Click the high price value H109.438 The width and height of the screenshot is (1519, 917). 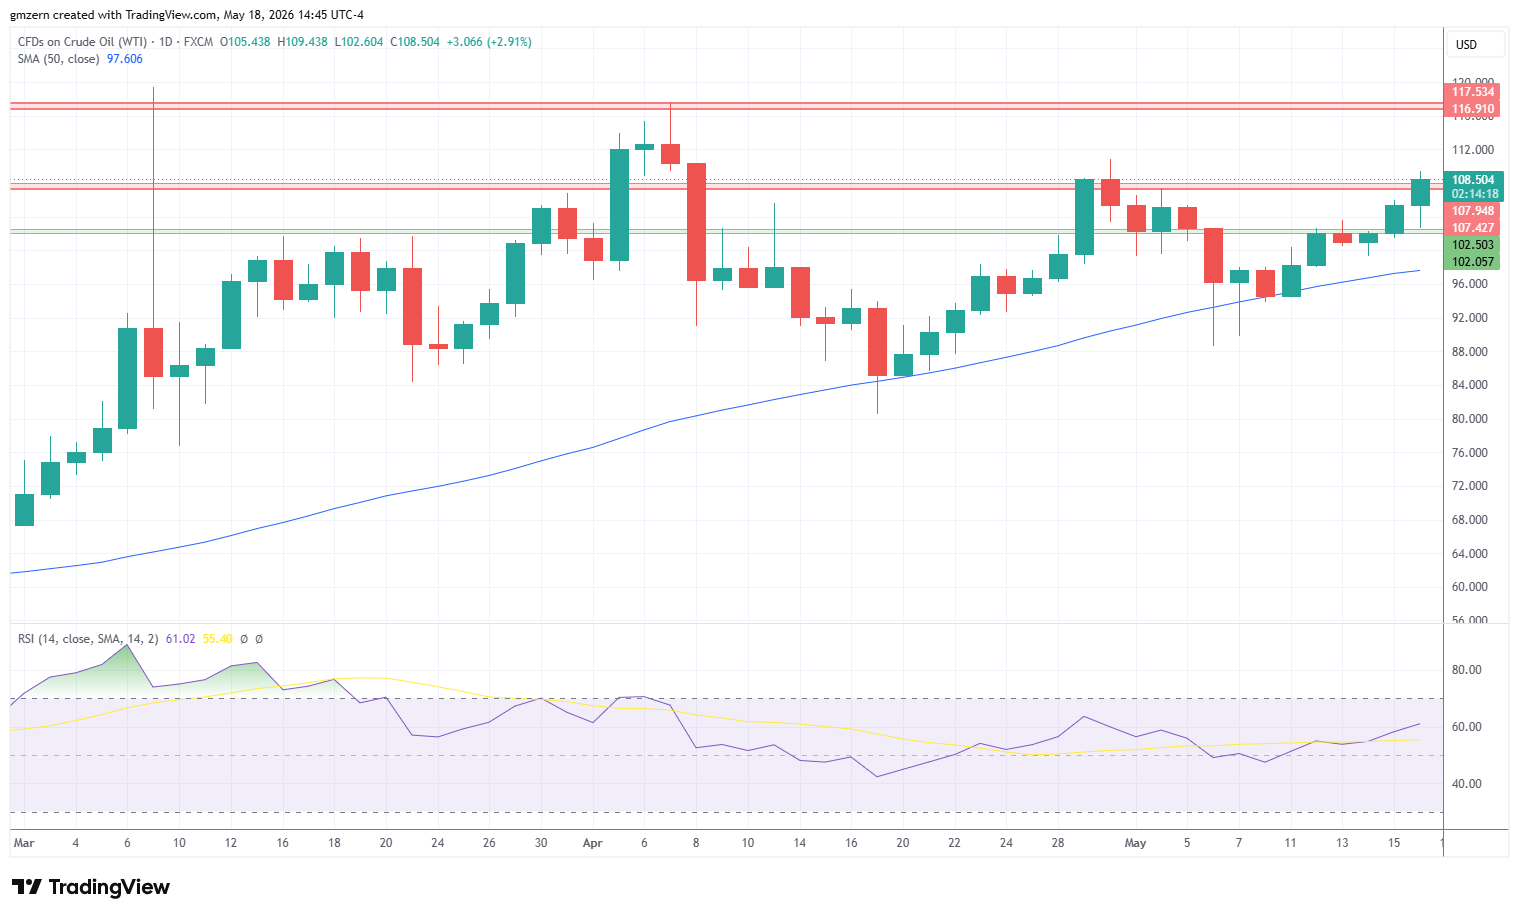click(302, 42)
